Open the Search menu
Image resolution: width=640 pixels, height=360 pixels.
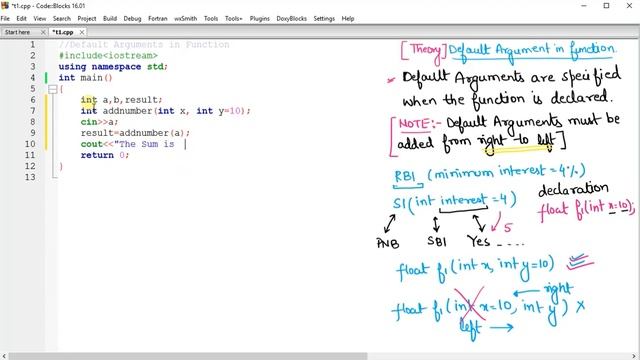pos(62,18)
